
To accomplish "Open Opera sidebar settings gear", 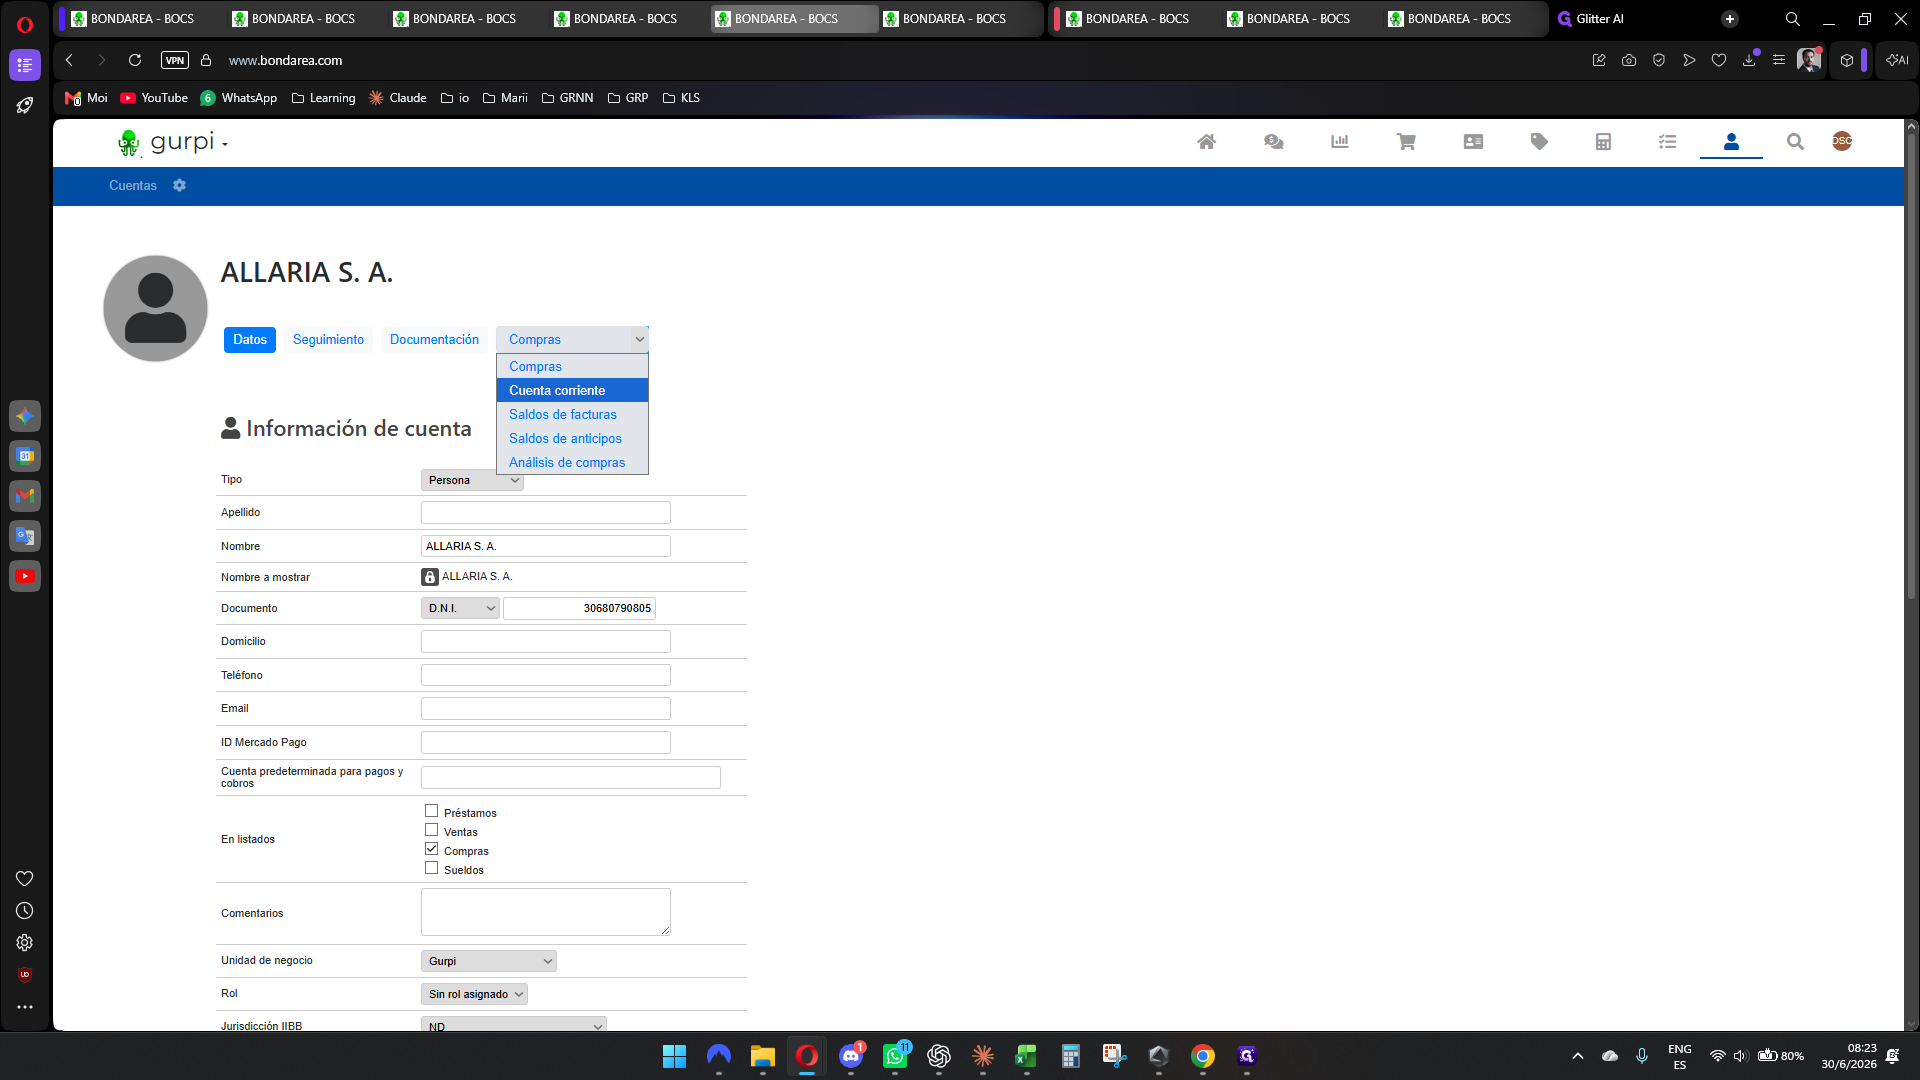I will 25,943.
